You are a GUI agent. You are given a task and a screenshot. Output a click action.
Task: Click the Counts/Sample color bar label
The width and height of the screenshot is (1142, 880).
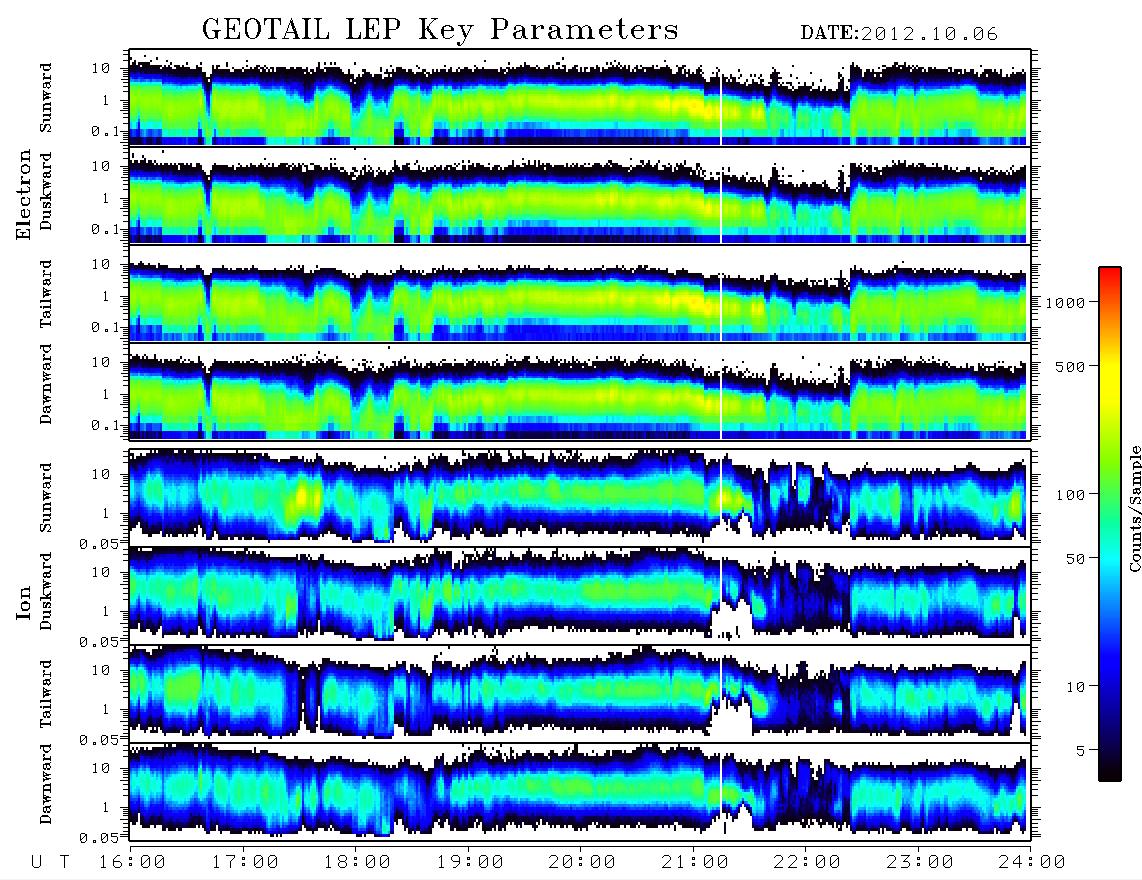pos(1134,508)
